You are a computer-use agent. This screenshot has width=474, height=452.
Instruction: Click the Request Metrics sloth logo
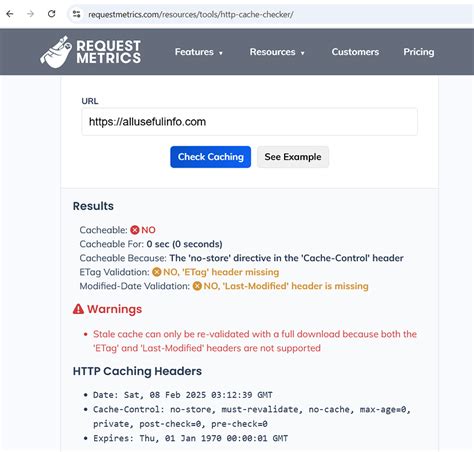tap(56, 52)
